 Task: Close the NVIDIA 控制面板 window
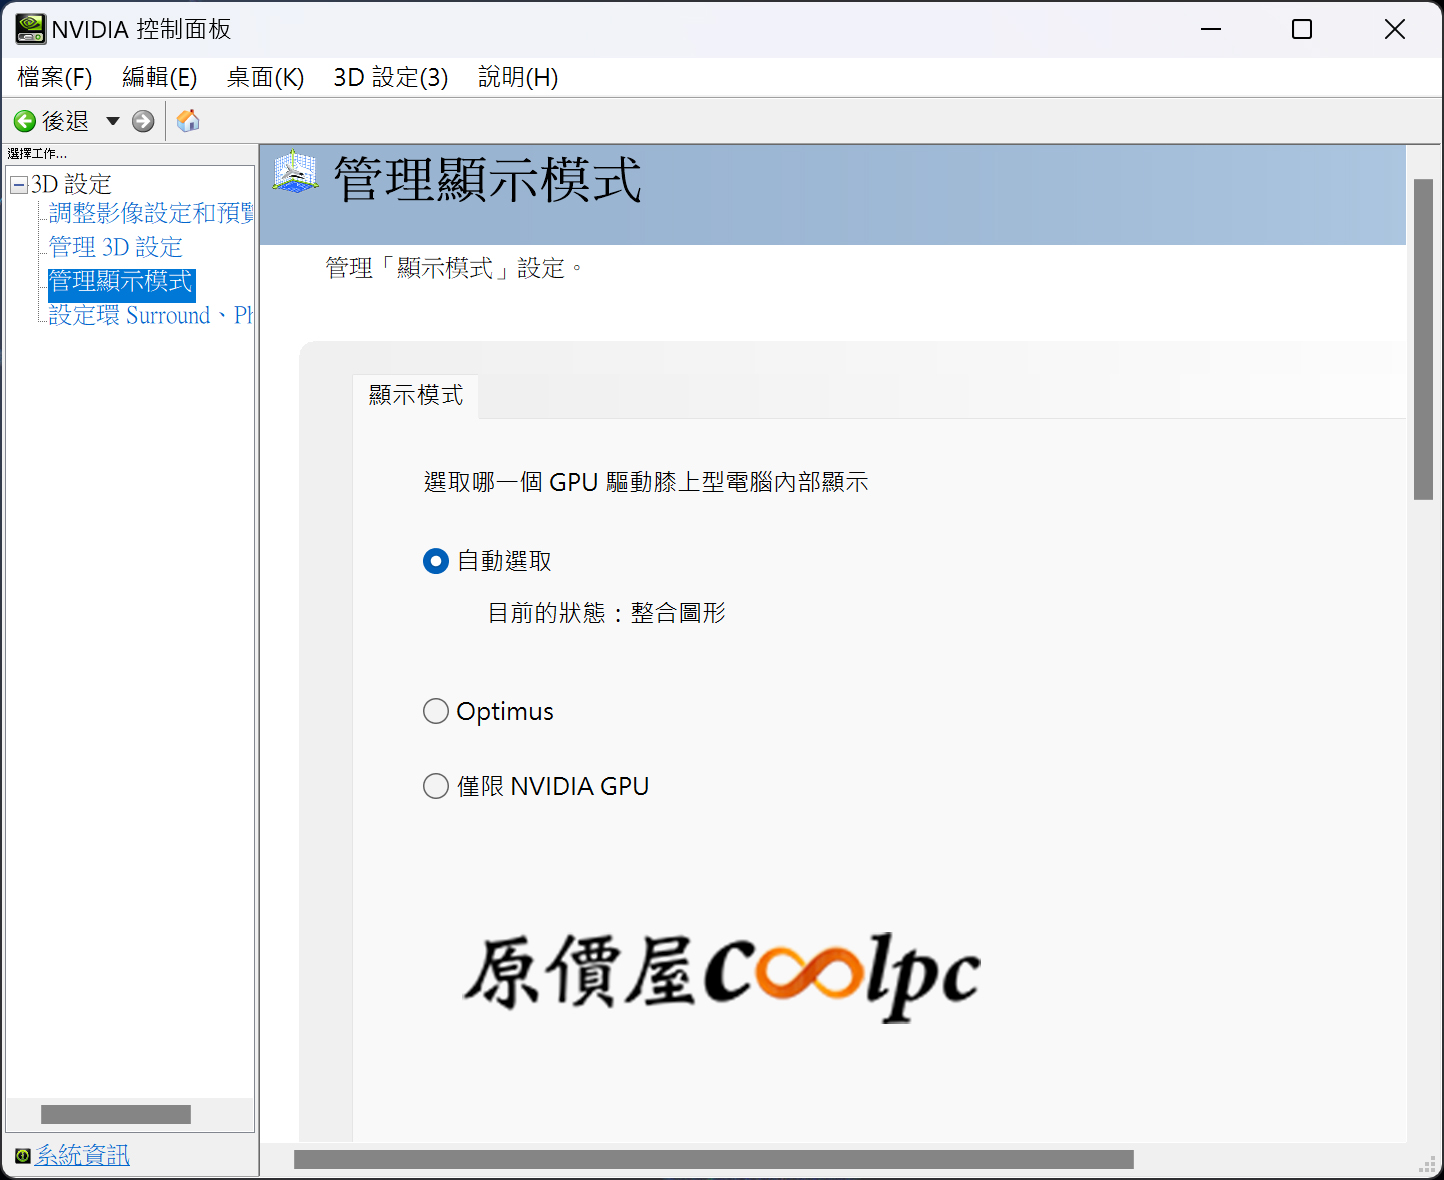[x=1395, y=29]
